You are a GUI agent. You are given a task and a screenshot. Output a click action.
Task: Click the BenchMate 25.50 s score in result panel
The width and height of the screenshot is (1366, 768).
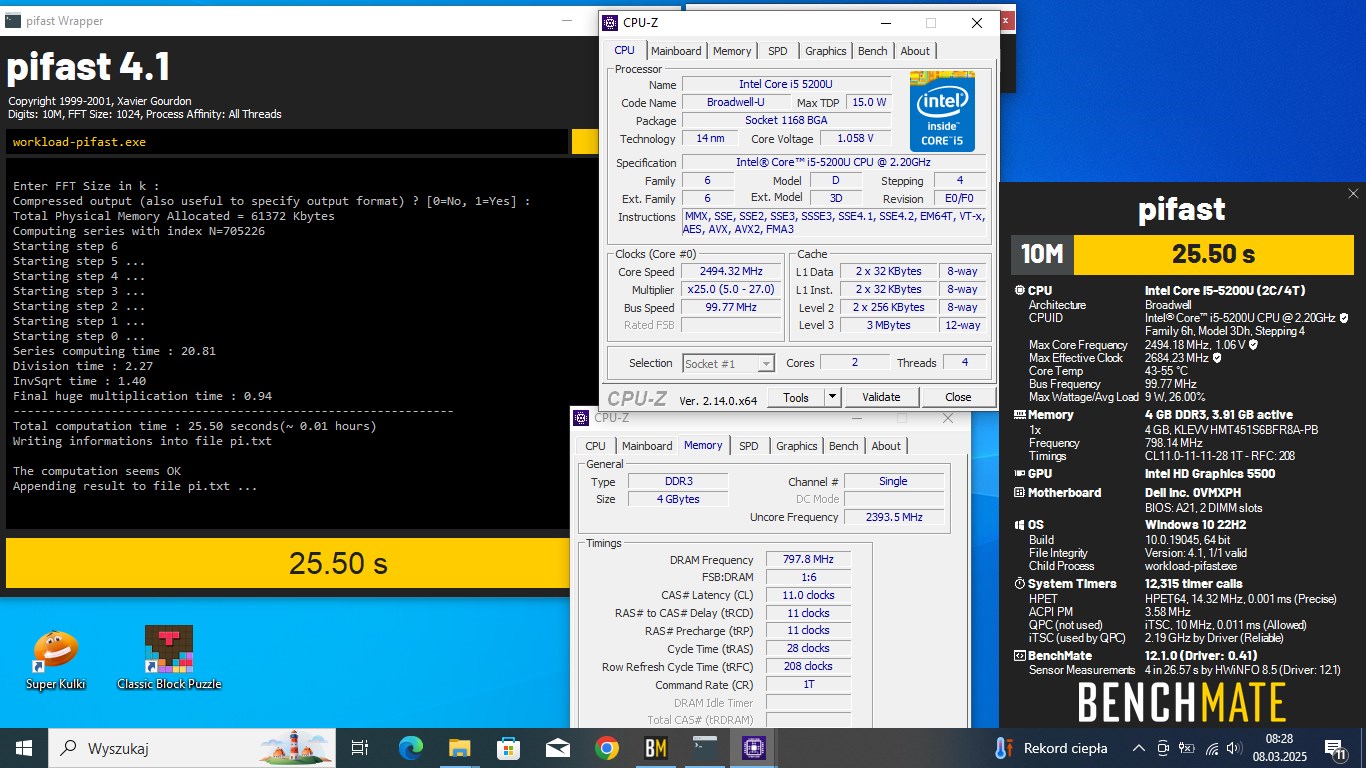[1214, 254]
